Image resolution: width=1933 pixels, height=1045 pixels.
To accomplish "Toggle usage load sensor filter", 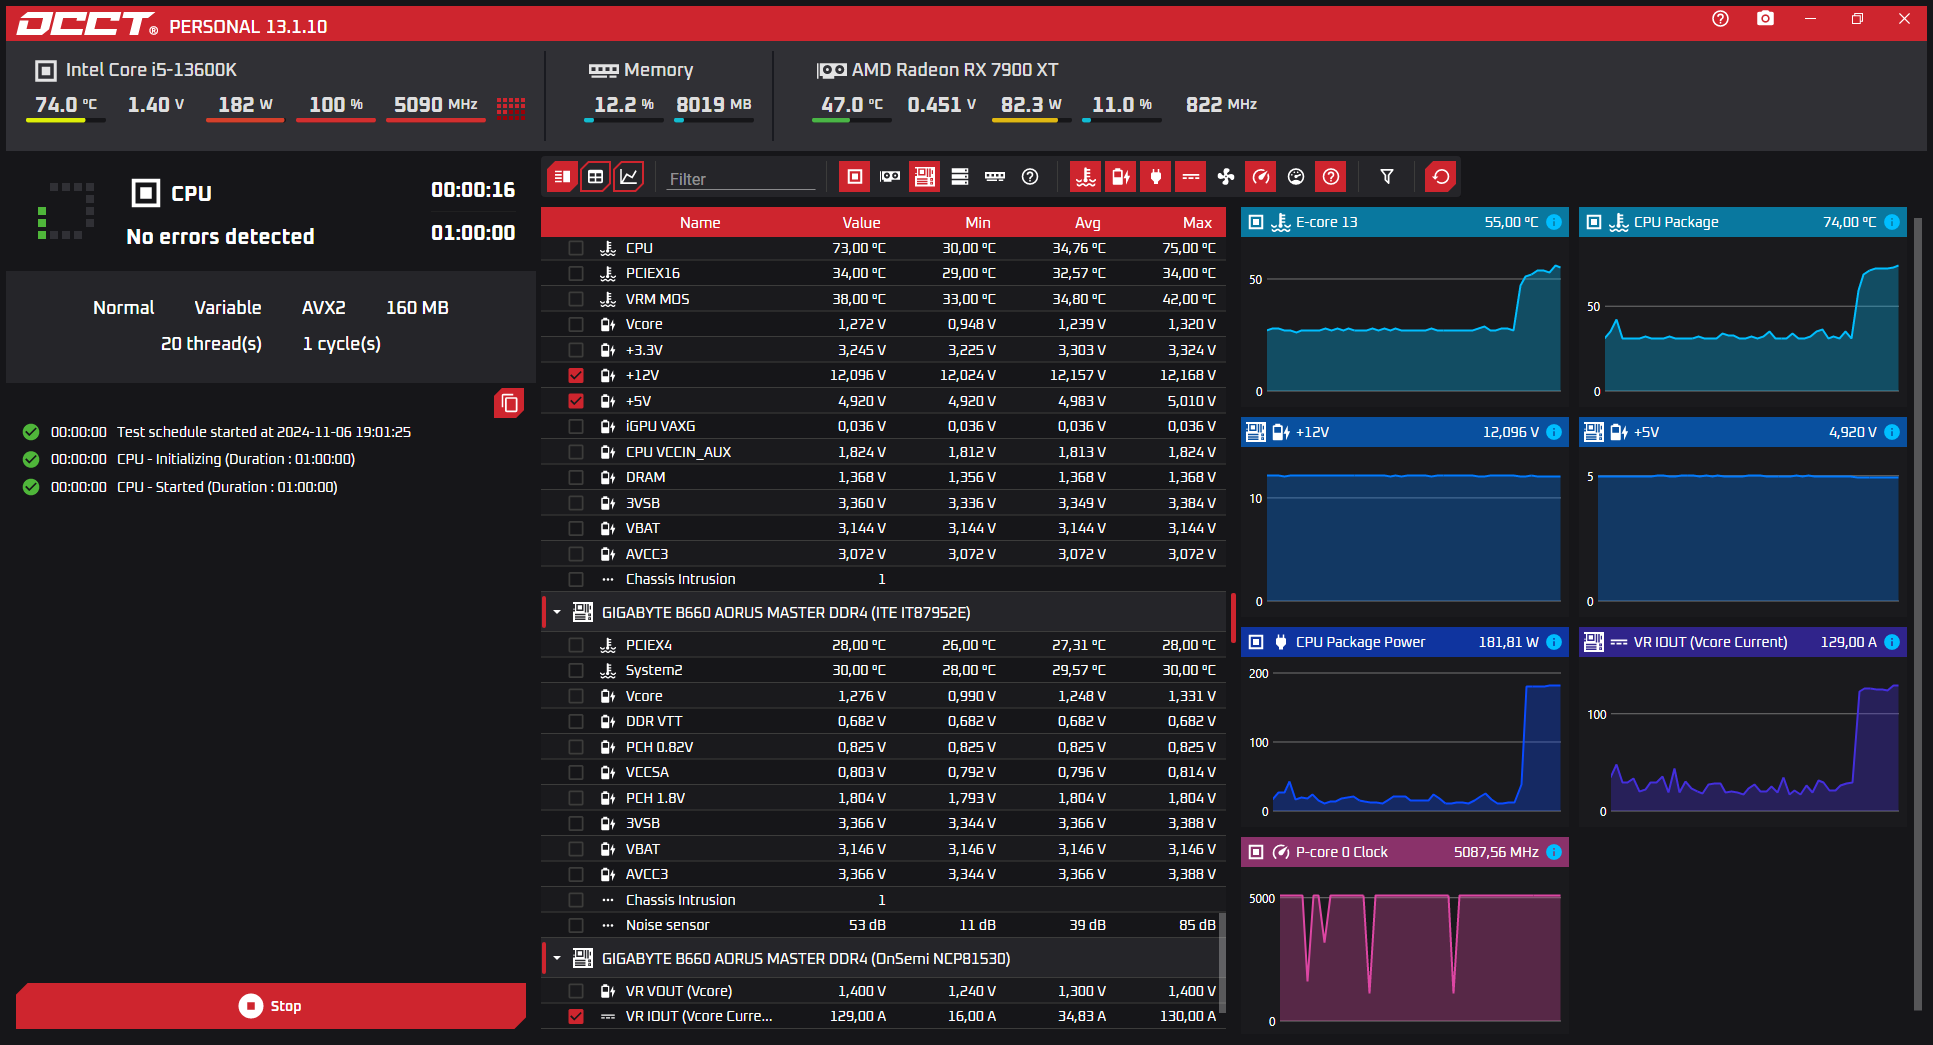I will (1296, 177).
